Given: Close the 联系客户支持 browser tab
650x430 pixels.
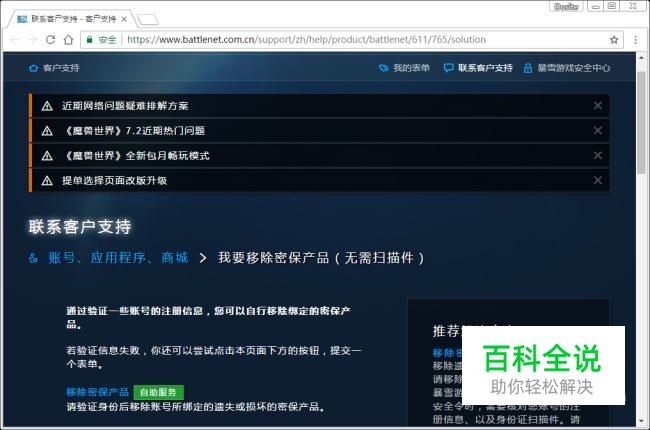Looking at the screenshot, I should point(124,19).
